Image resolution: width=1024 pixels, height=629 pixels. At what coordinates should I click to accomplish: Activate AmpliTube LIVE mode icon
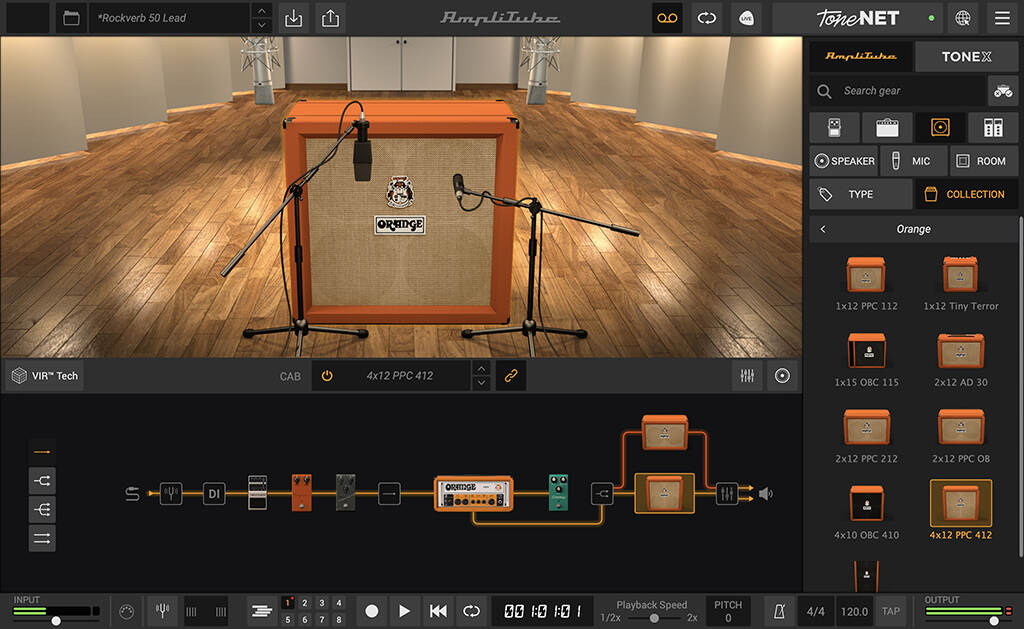pyautogui.click(x=746, y=18)
